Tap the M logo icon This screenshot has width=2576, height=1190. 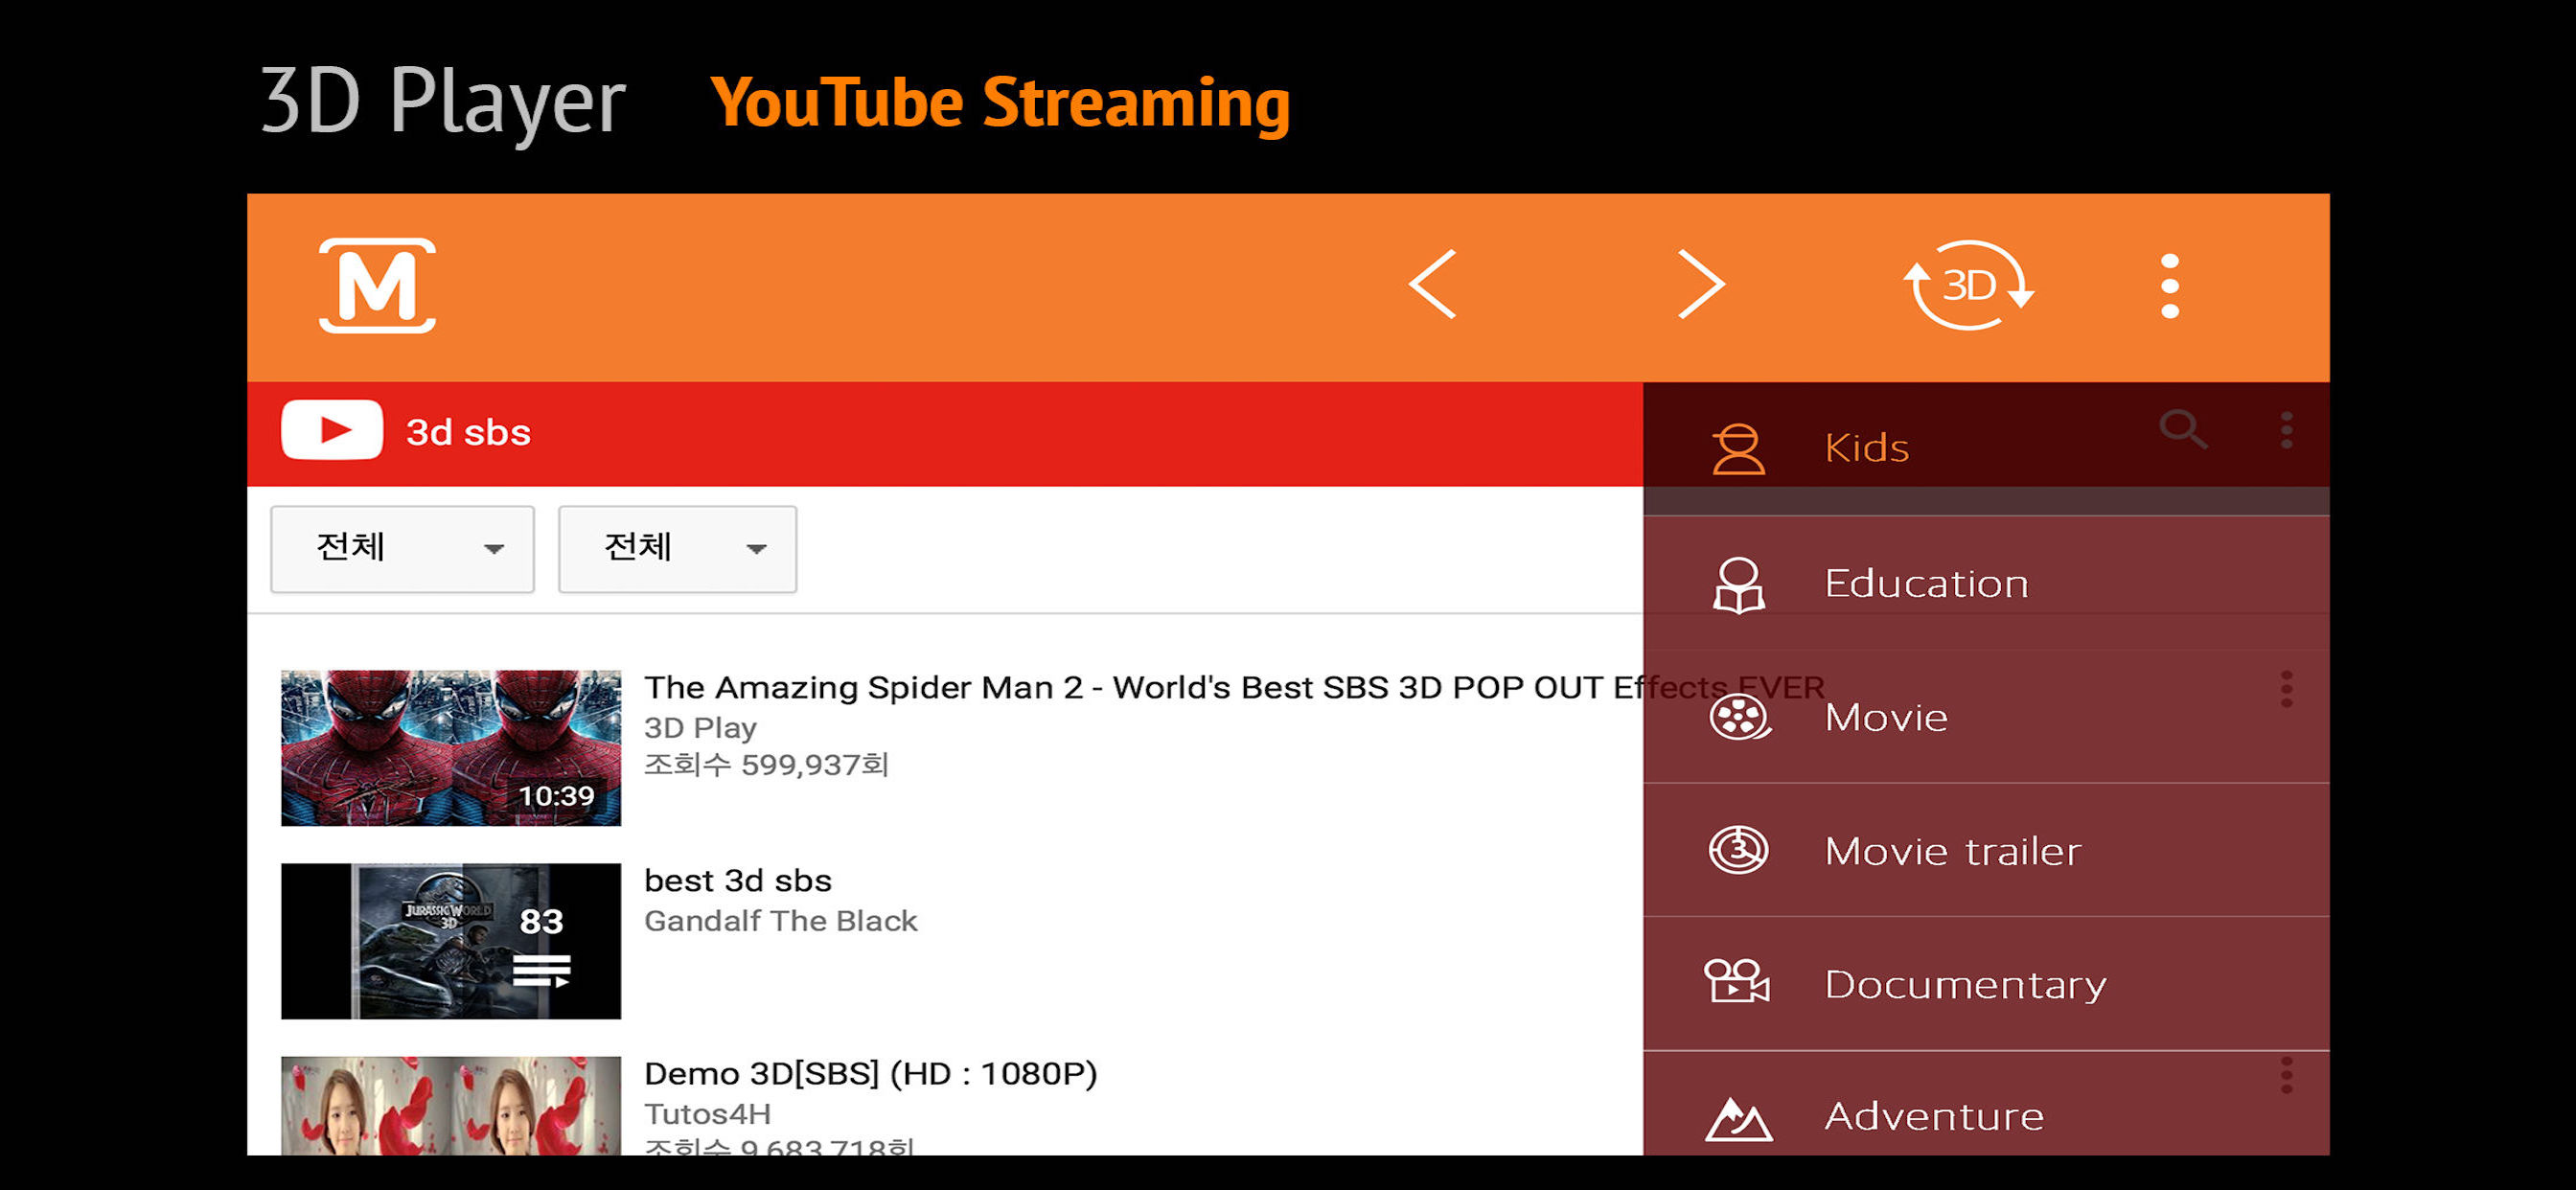[377, 286]
